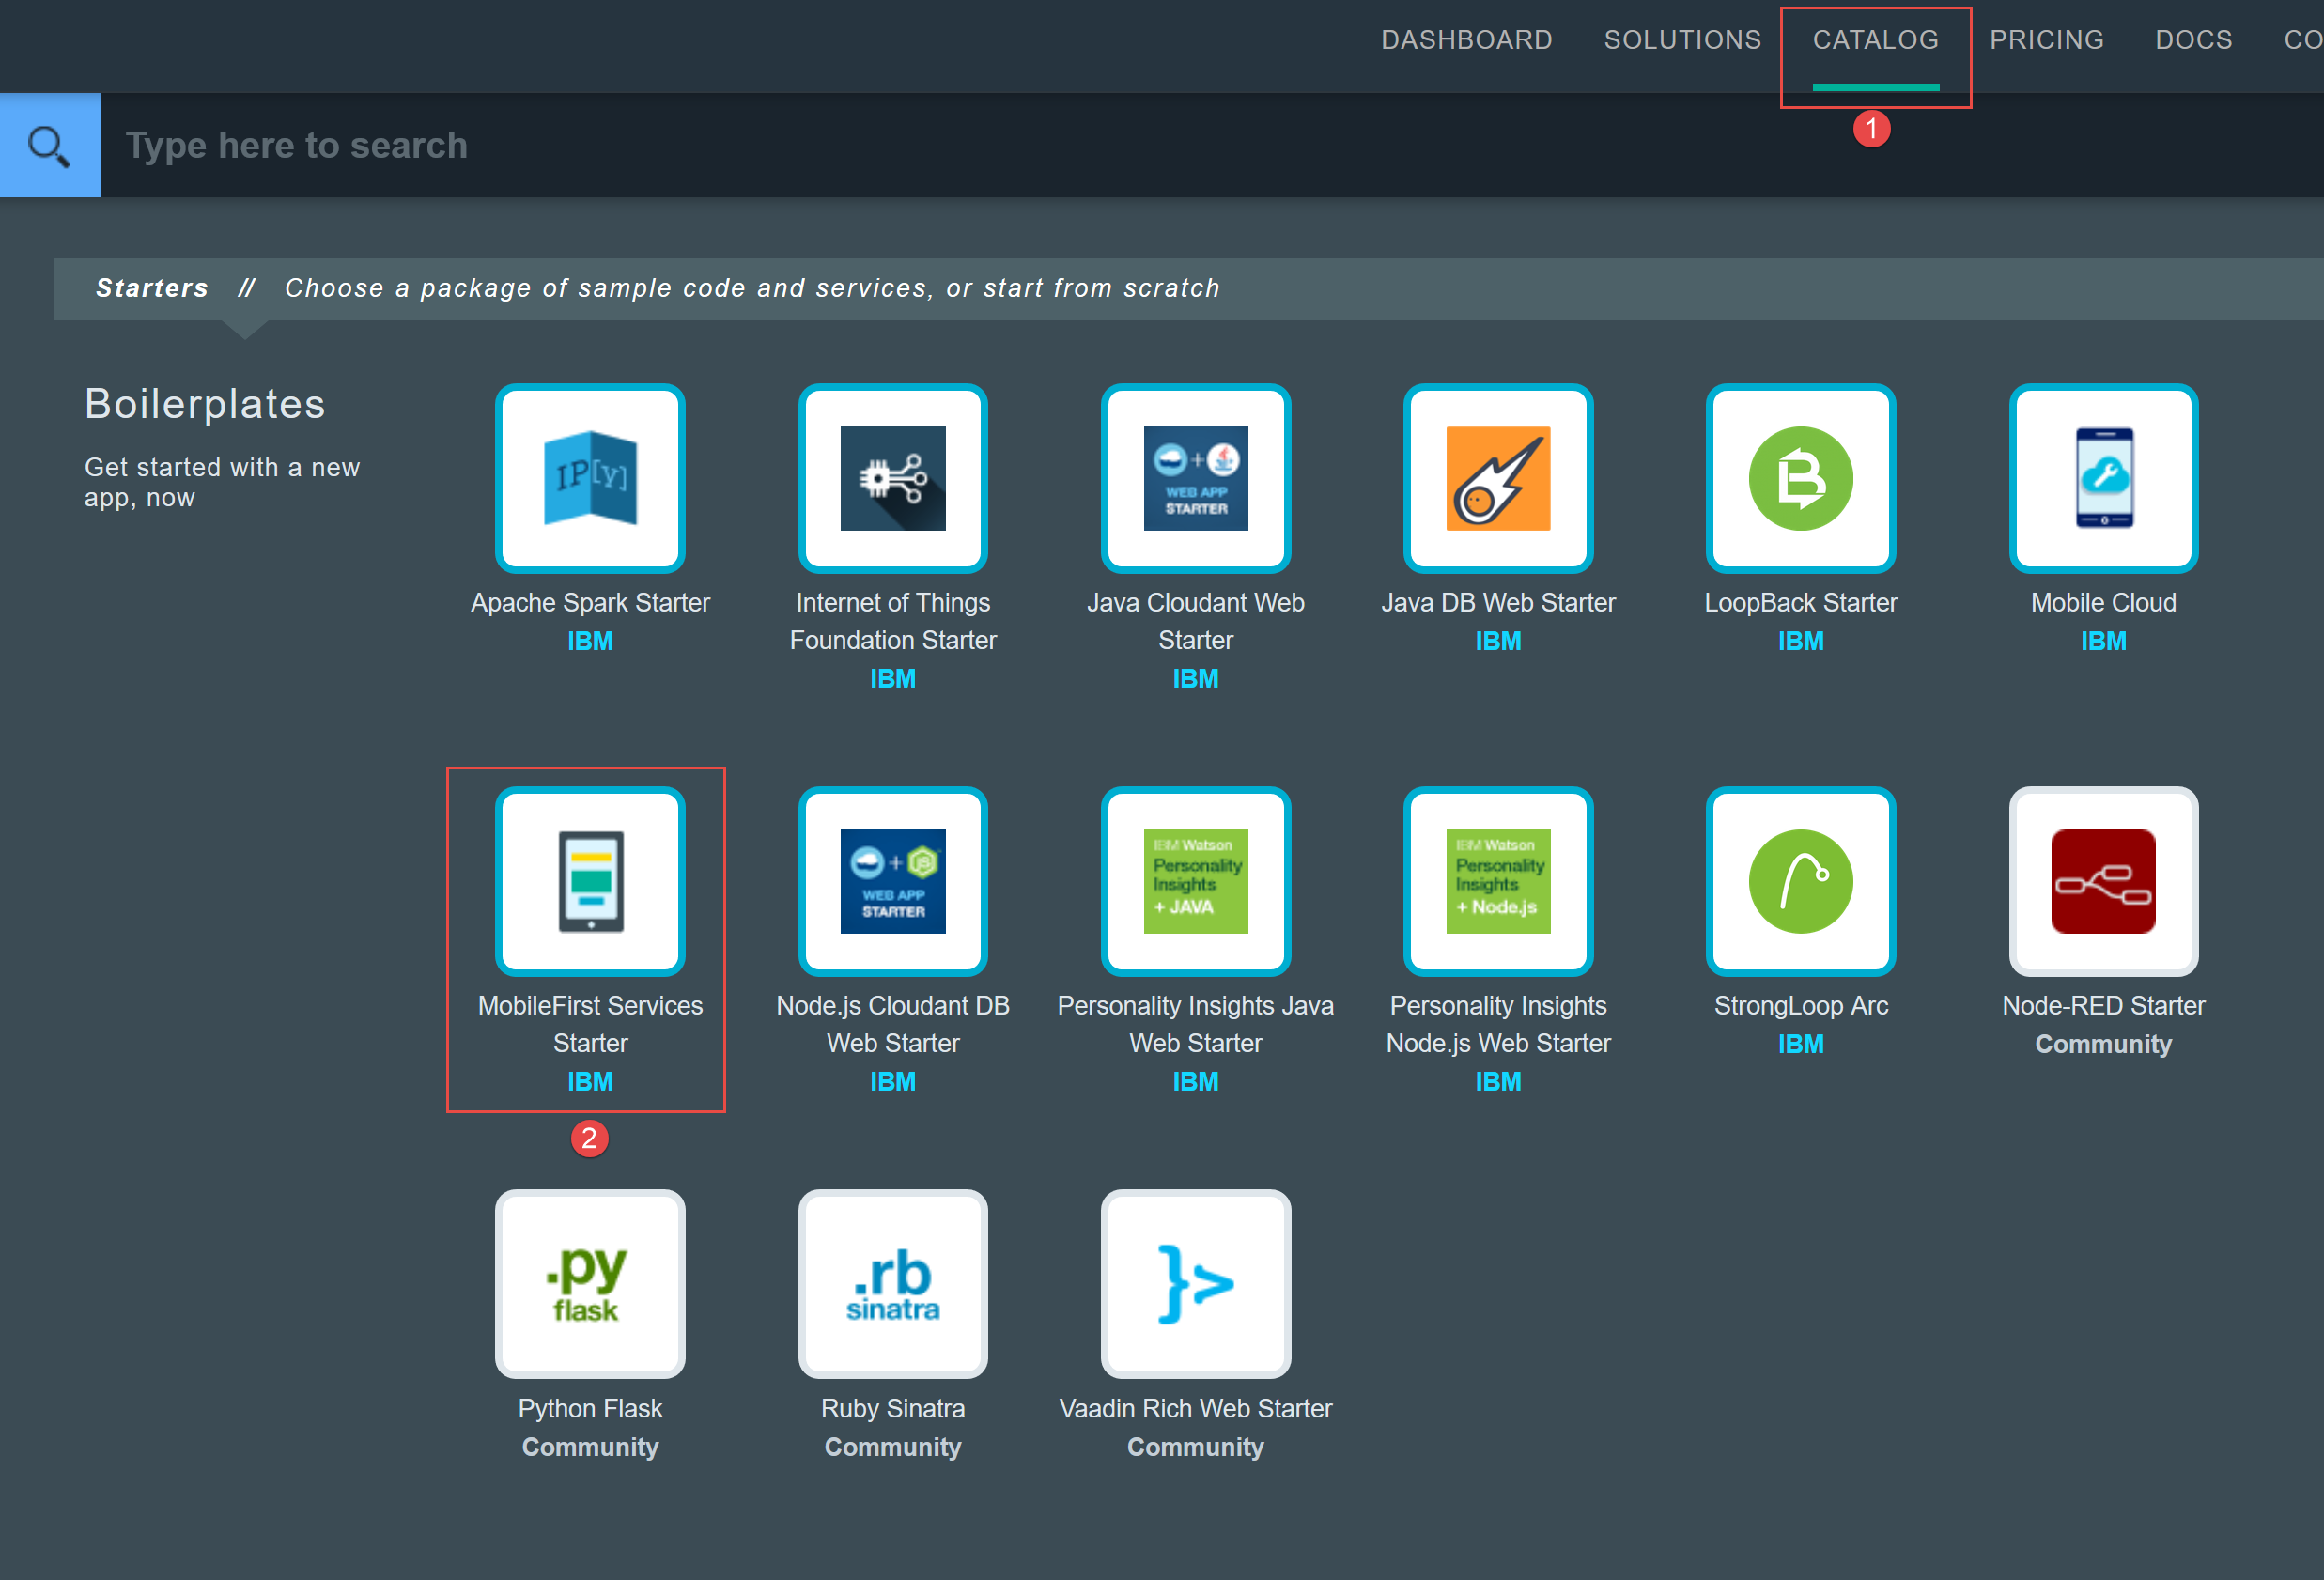Image resolution: width=2324 pixels, height=1580 pixels.
Task: Open the Python Flask icon
Action: coord(590,1284)
